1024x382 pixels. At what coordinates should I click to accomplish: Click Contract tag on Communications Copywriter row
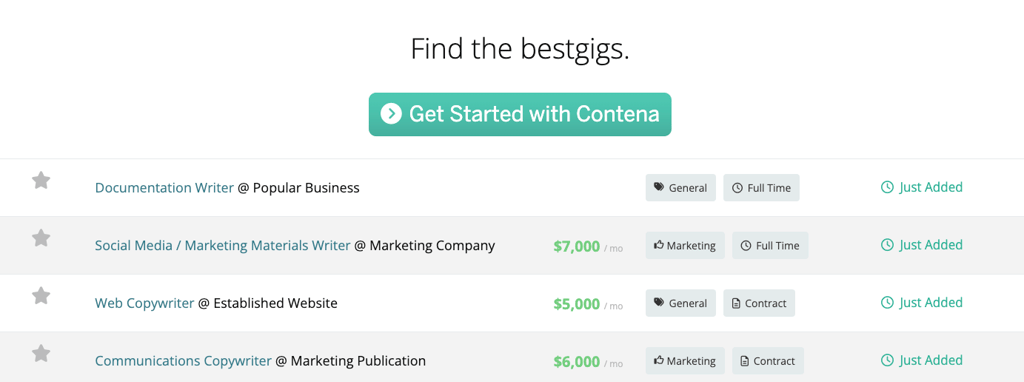tap(767, 360)
